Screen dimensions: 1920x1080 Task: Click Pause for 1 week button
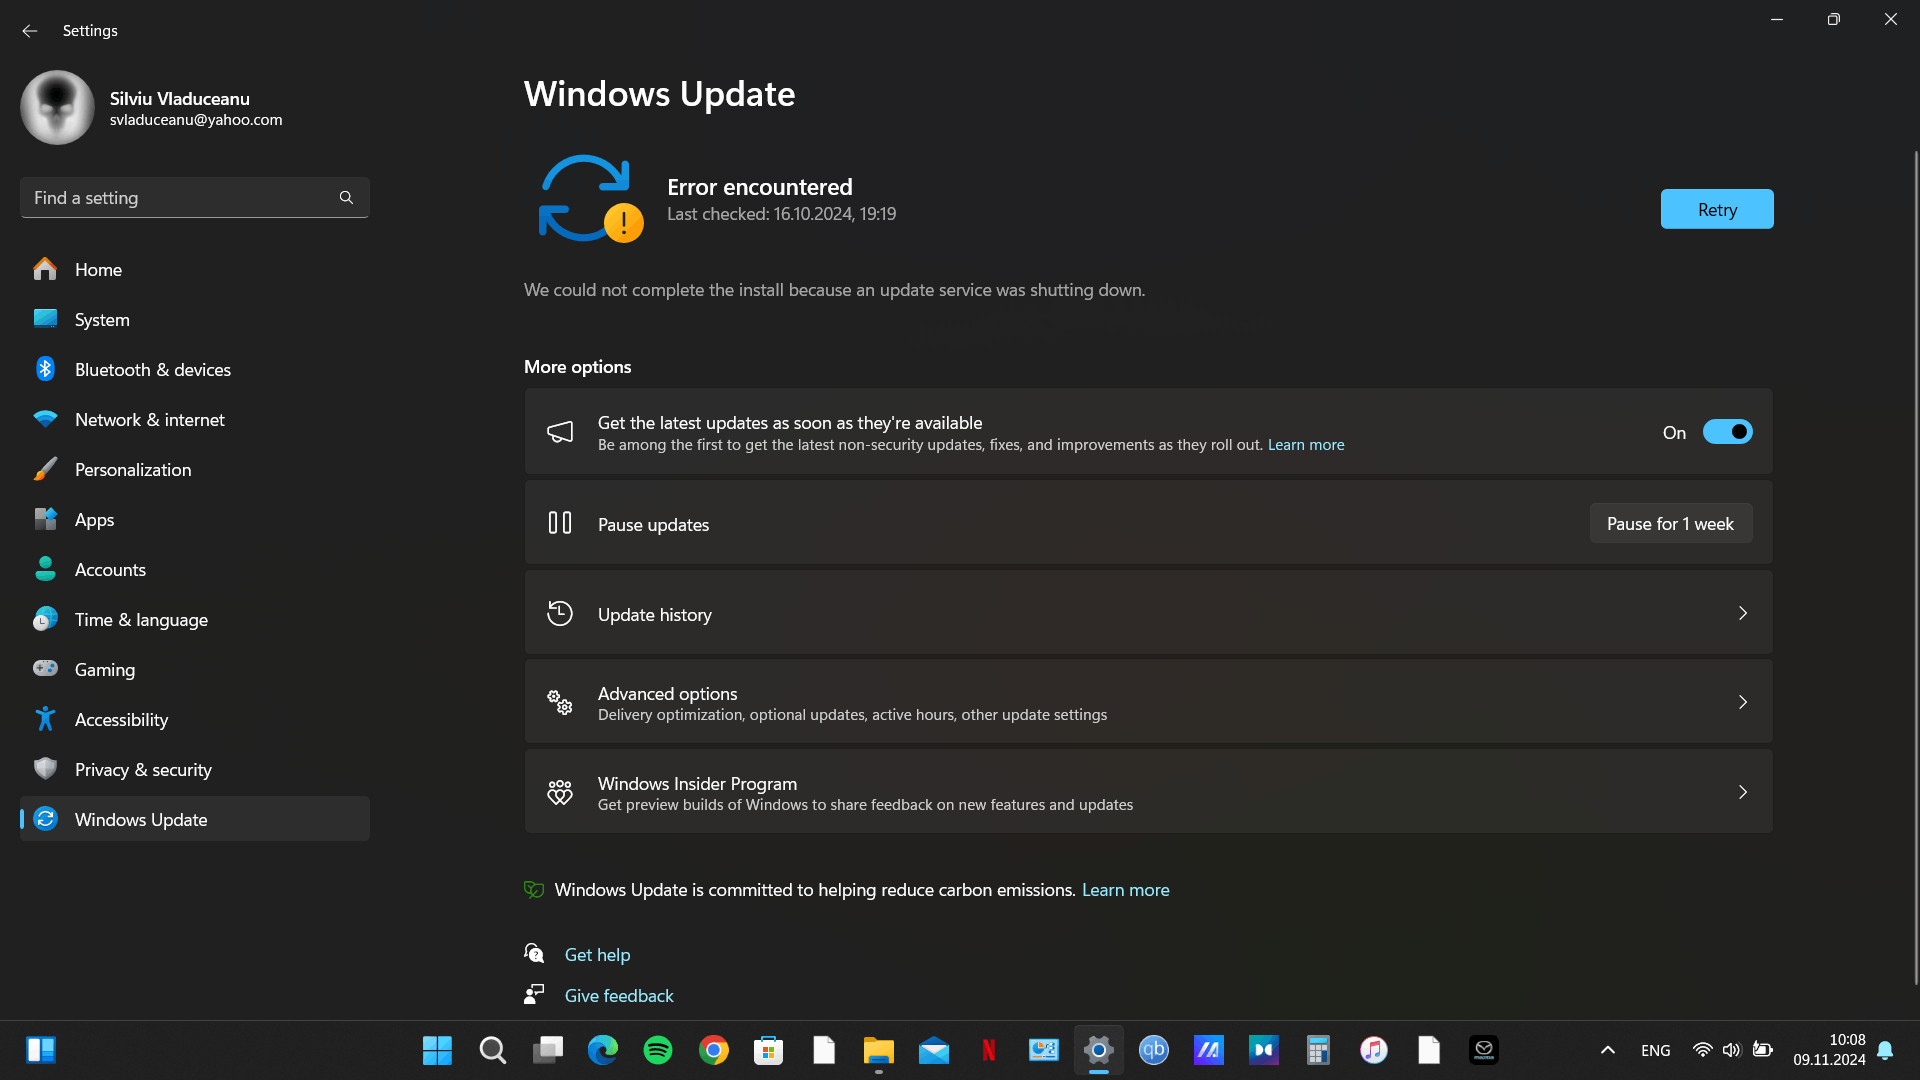coord(1670,523)
